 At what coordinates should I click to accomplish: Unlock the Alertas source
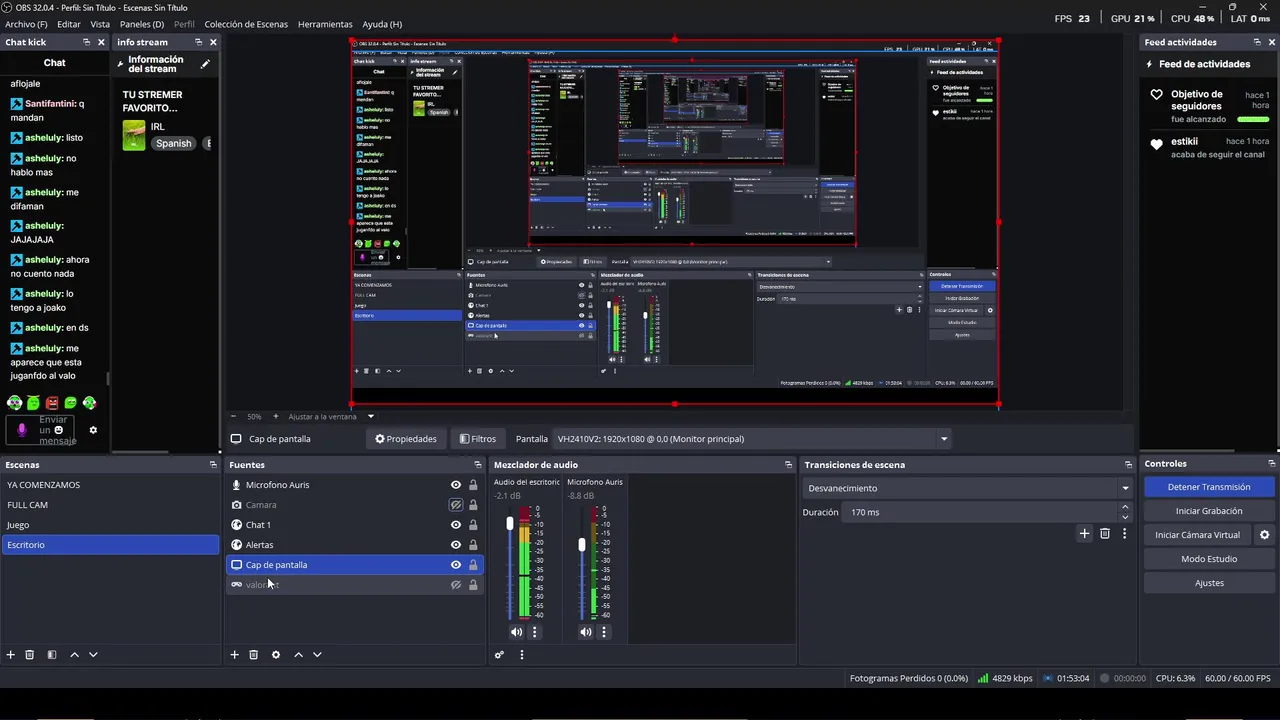(473, 545)
